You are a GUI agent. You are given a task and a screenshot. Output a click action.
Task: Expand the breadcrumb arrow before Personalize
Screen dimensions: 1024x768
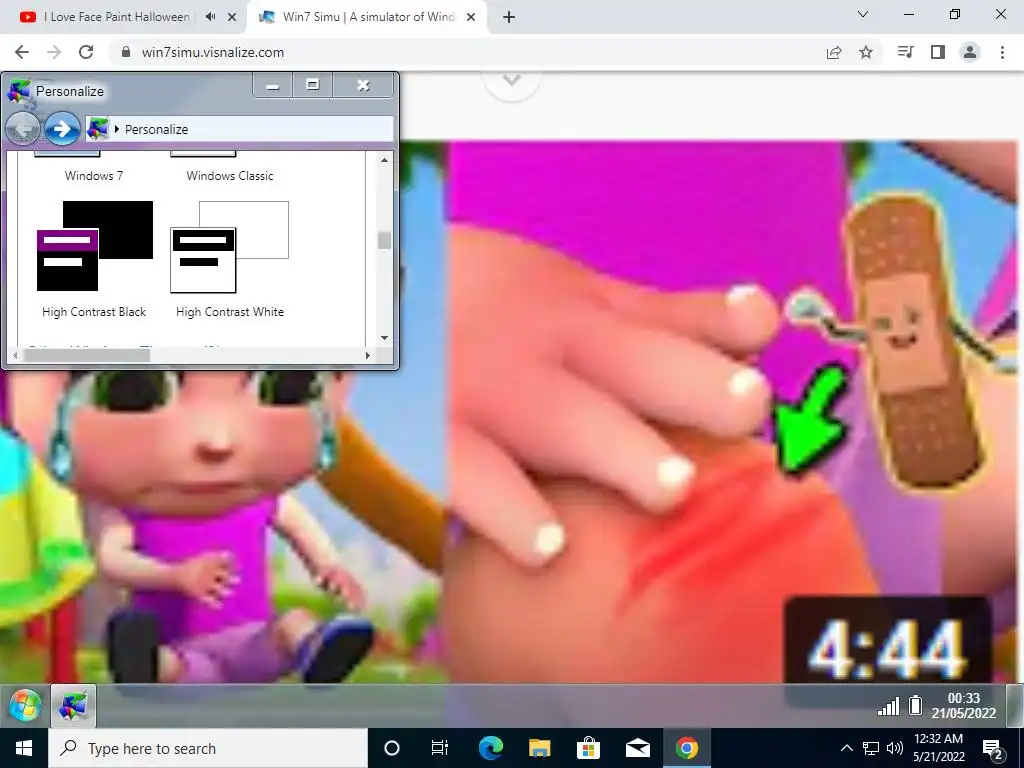(x=117, y=129)
